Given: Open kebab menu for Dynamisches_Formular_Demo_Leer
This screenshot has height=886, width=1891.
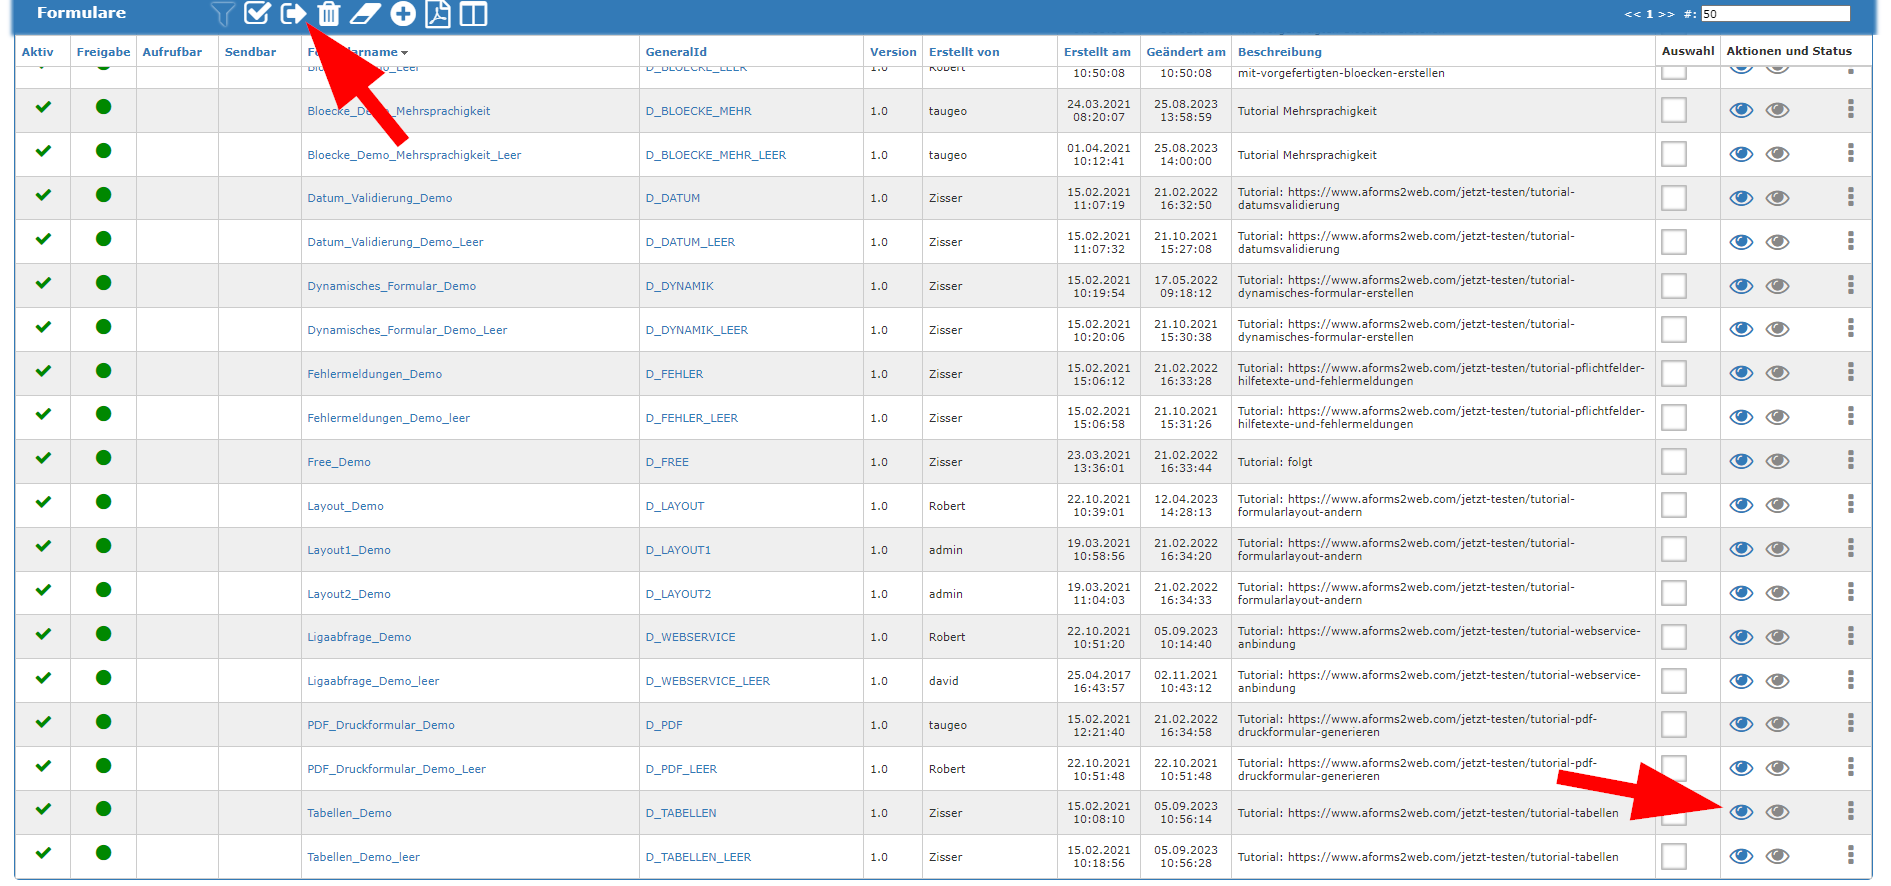Looking at the screenshot, I should pyautogui.click(x=1850, y=329).
